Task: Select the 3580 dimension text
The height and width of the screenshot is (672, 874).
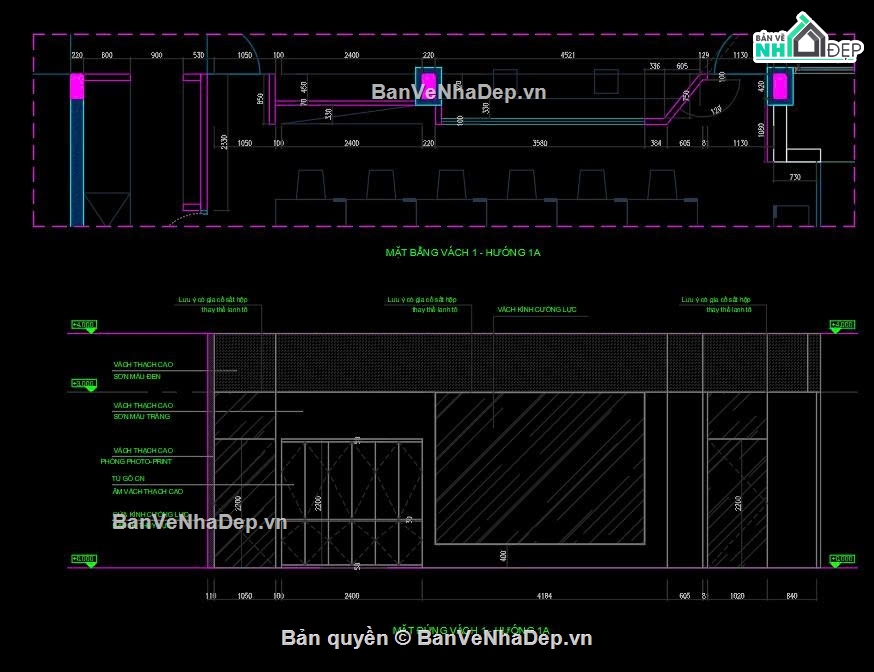Action: (x=540, y=143)
